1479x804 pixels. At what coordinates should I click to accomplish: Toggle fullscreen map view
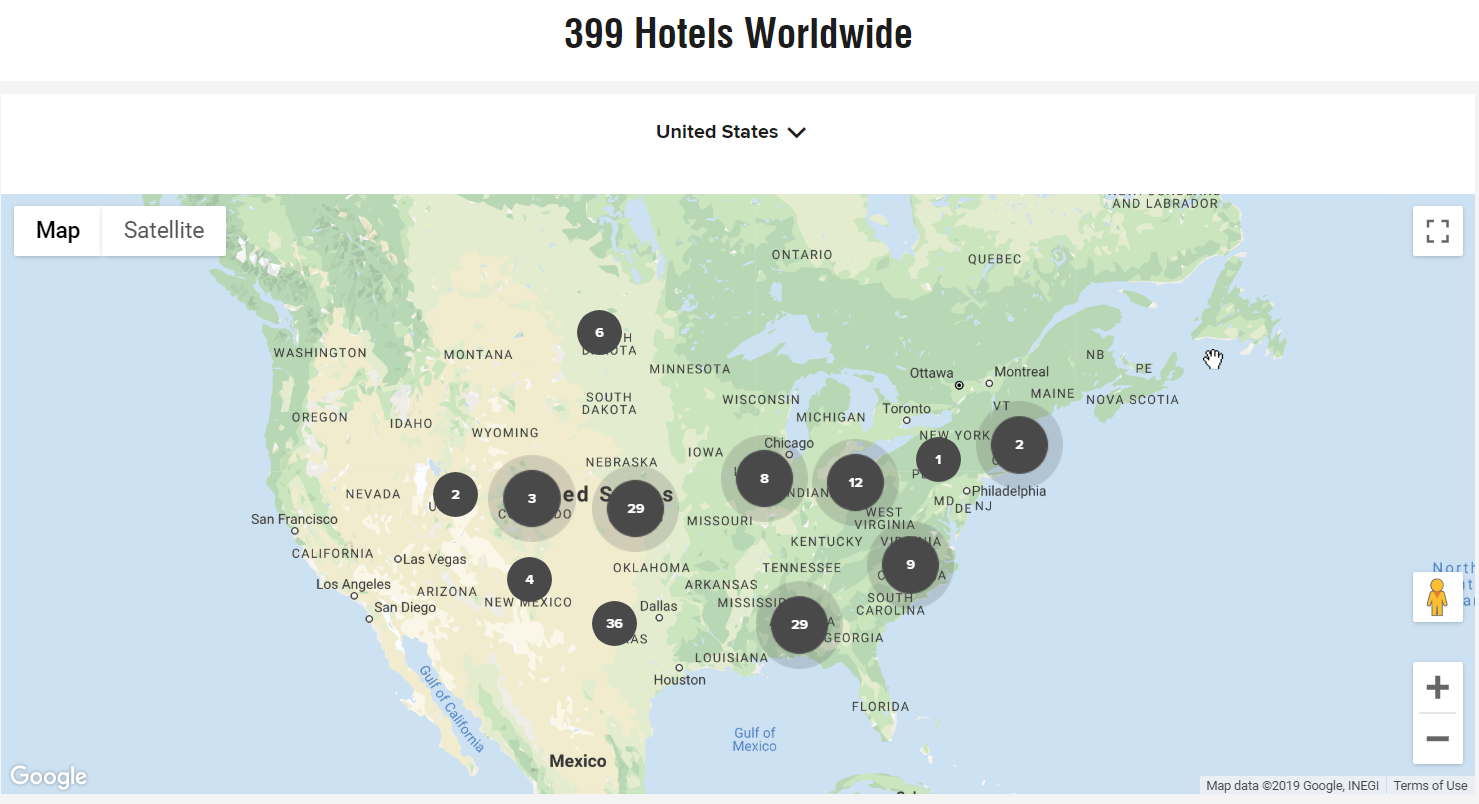tap(1437, 231)
